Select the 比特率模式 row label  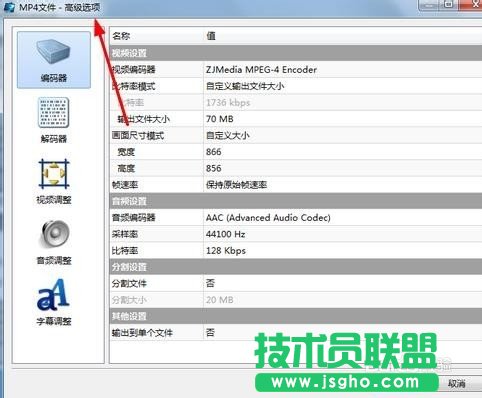tap(133, 86)
